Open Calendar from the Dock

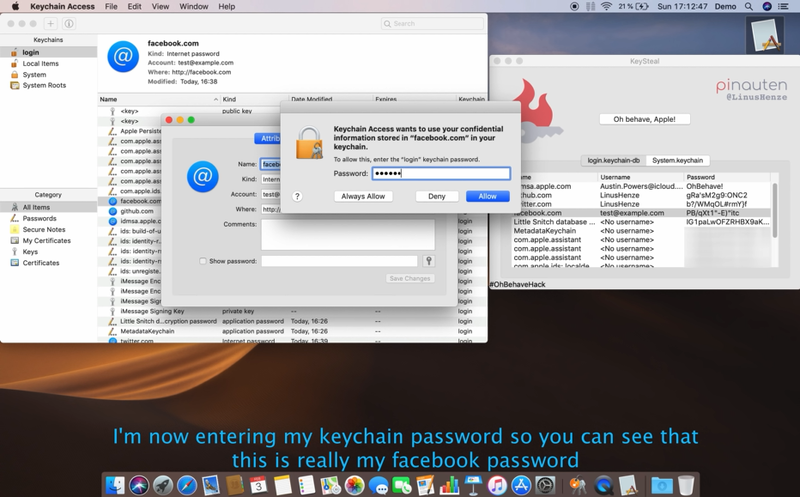tap(259, 485)
